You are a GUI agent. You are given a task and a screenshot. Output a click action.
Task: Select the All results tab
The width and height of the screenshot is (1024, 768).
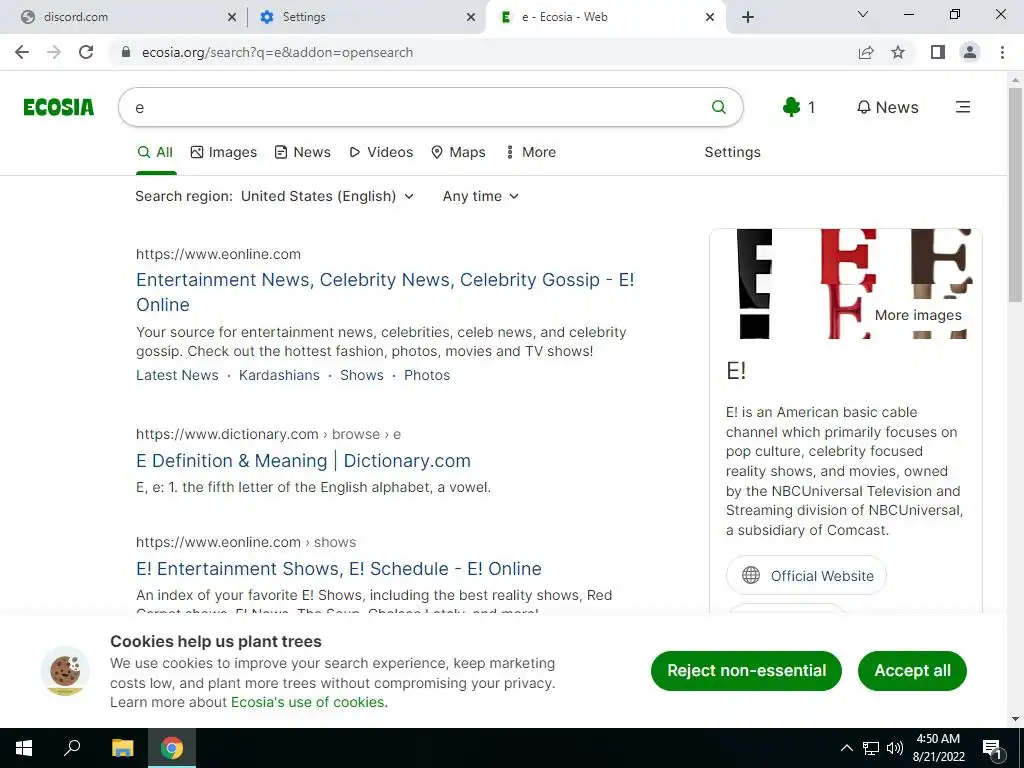[155, 152]
